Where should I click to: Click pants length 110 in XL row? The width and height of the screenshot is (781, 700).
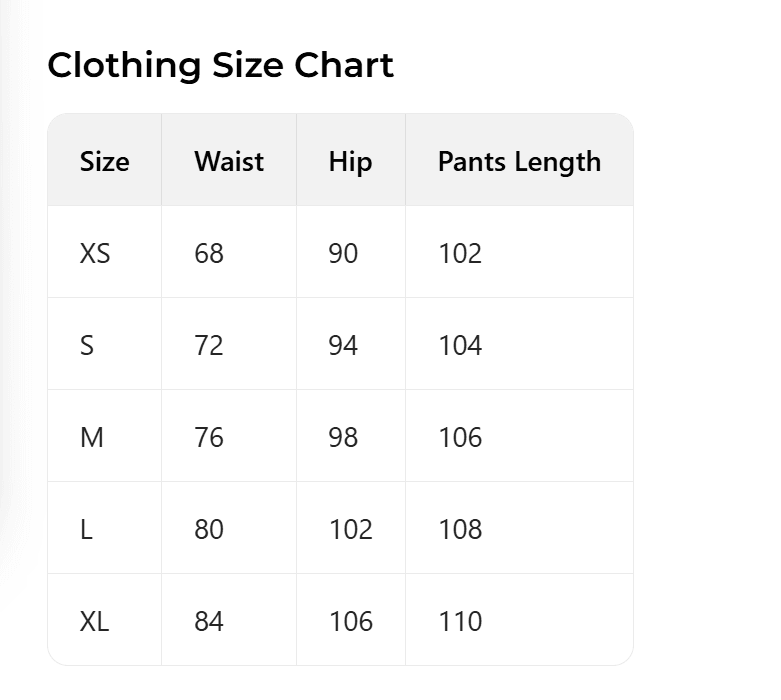coord(460,622)
